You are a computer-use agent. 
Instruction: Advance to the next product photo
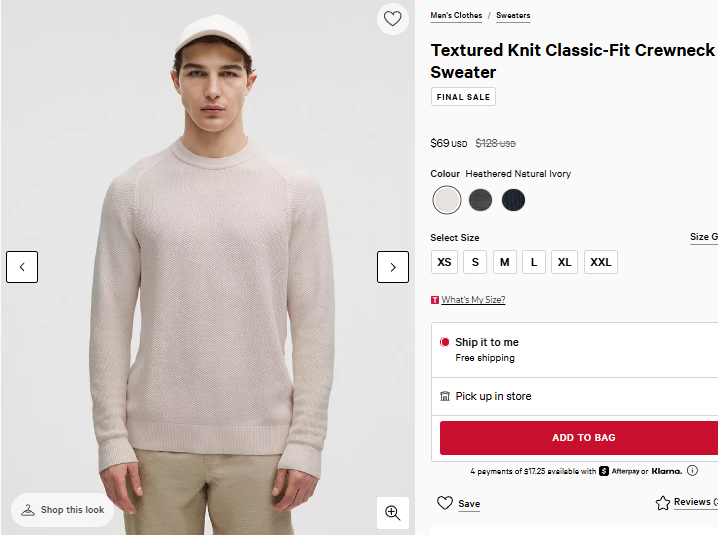(x=392, y=267)
